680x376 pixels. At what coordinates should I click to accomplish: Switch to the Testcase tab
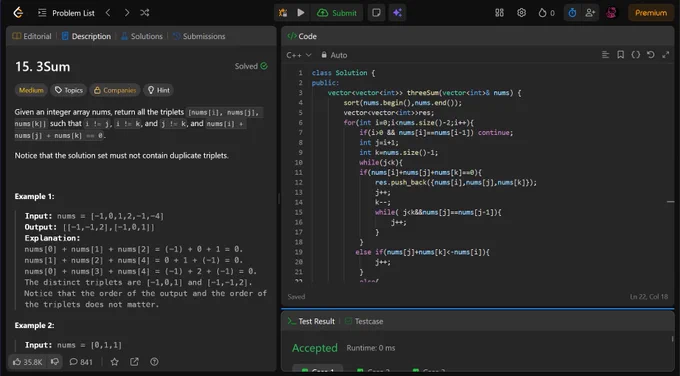point(364,321)
